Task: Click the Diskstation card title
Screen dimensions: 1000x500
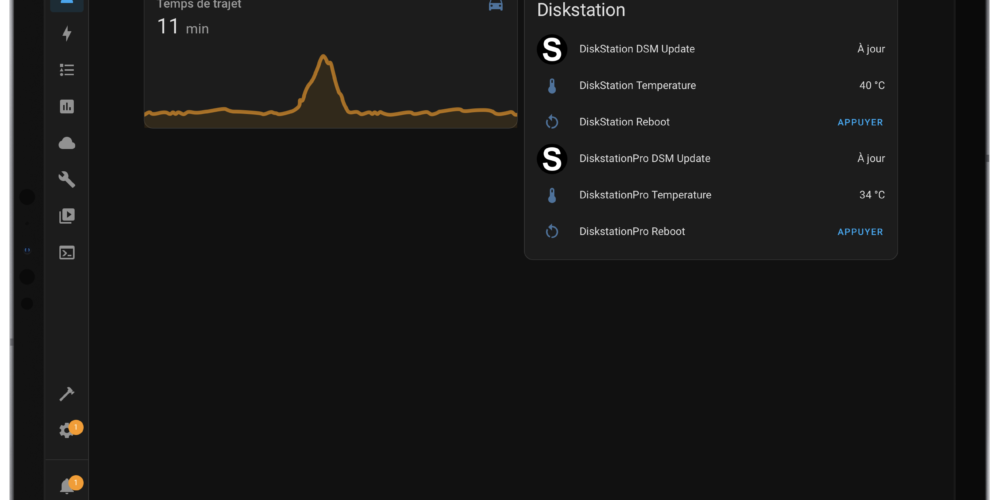Action: pos(581,10)
